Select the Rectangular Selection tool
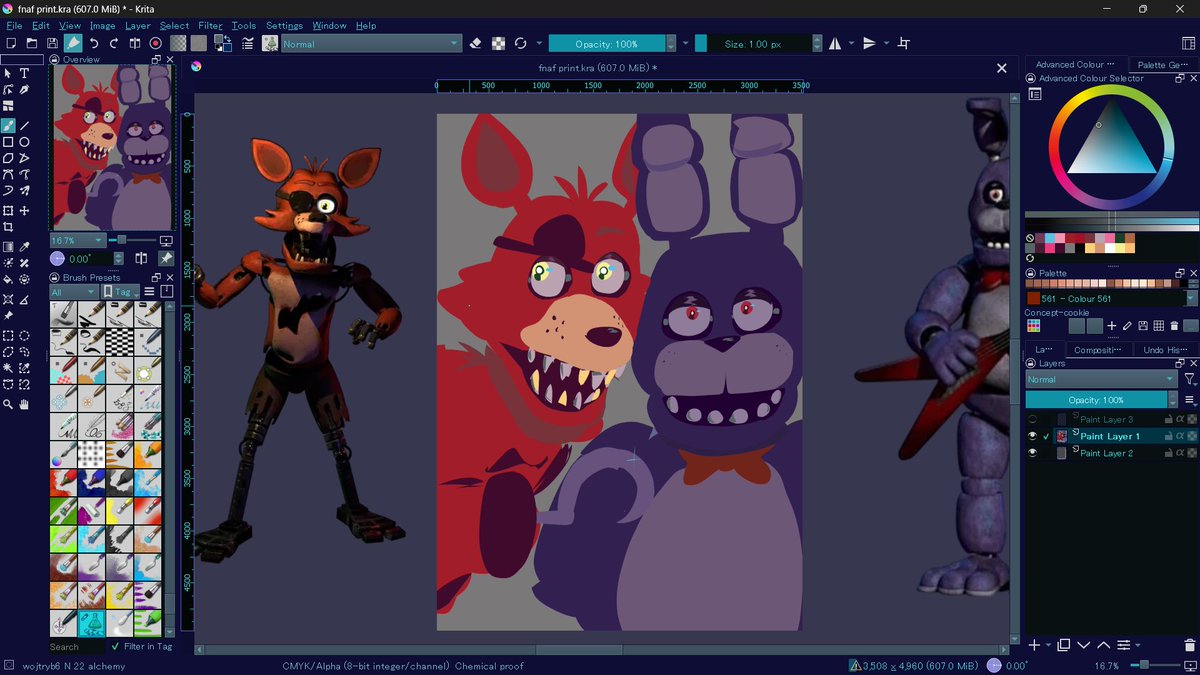This screenshot has width=1200, height=675. point(8,336)
